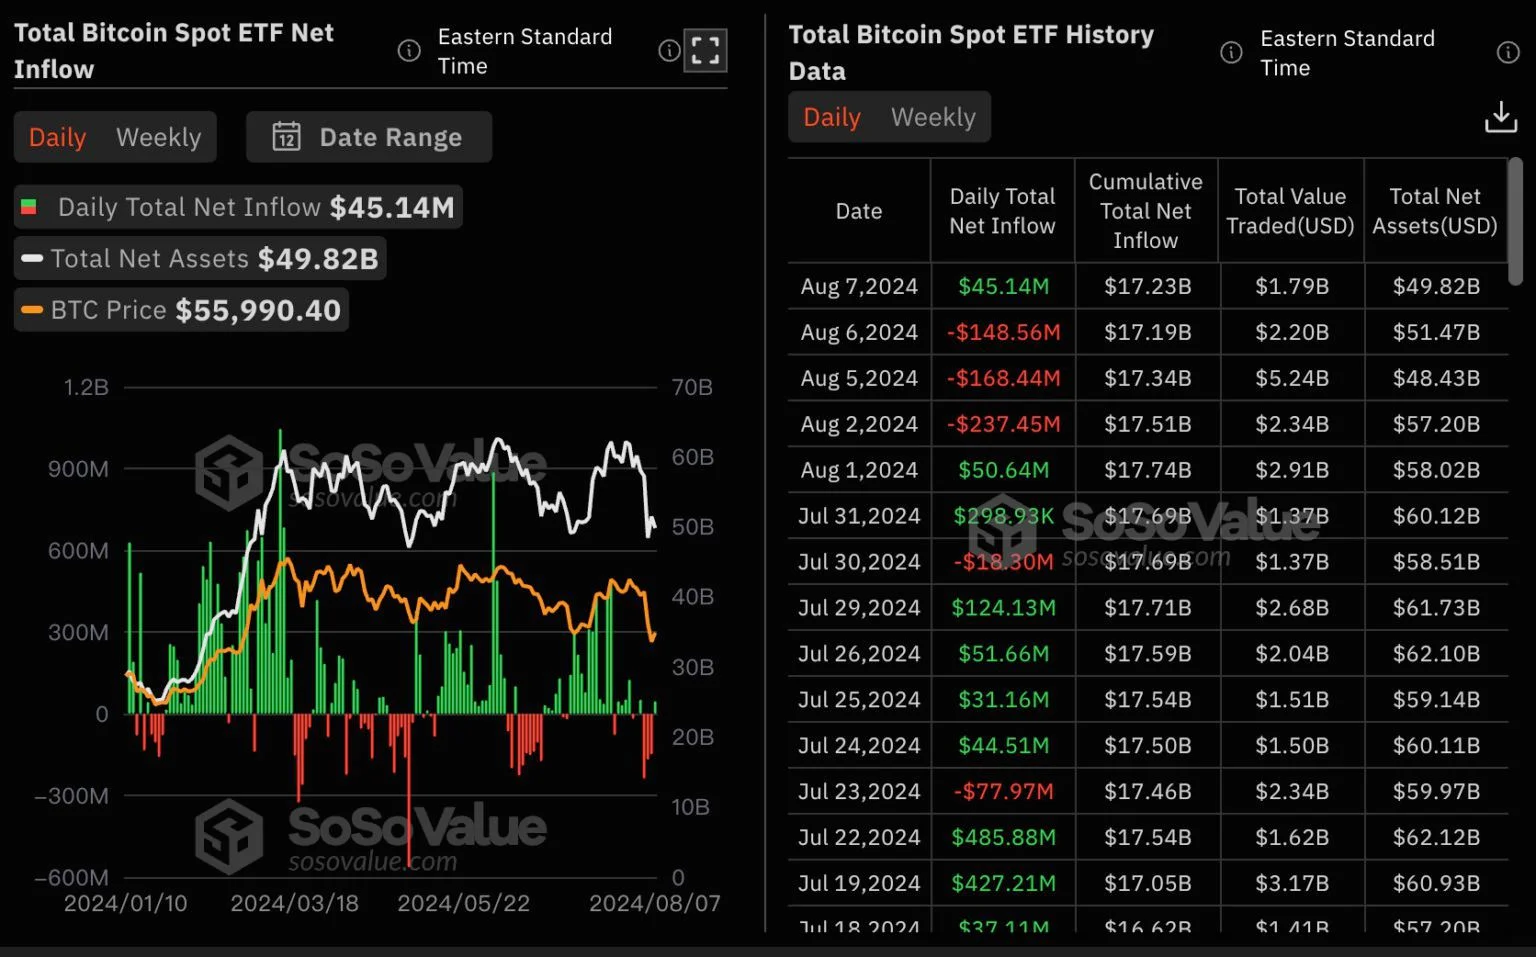Click info icon after Eastern Standard Time, left panel
The image size is (1536, 957).
coord(669,50)
